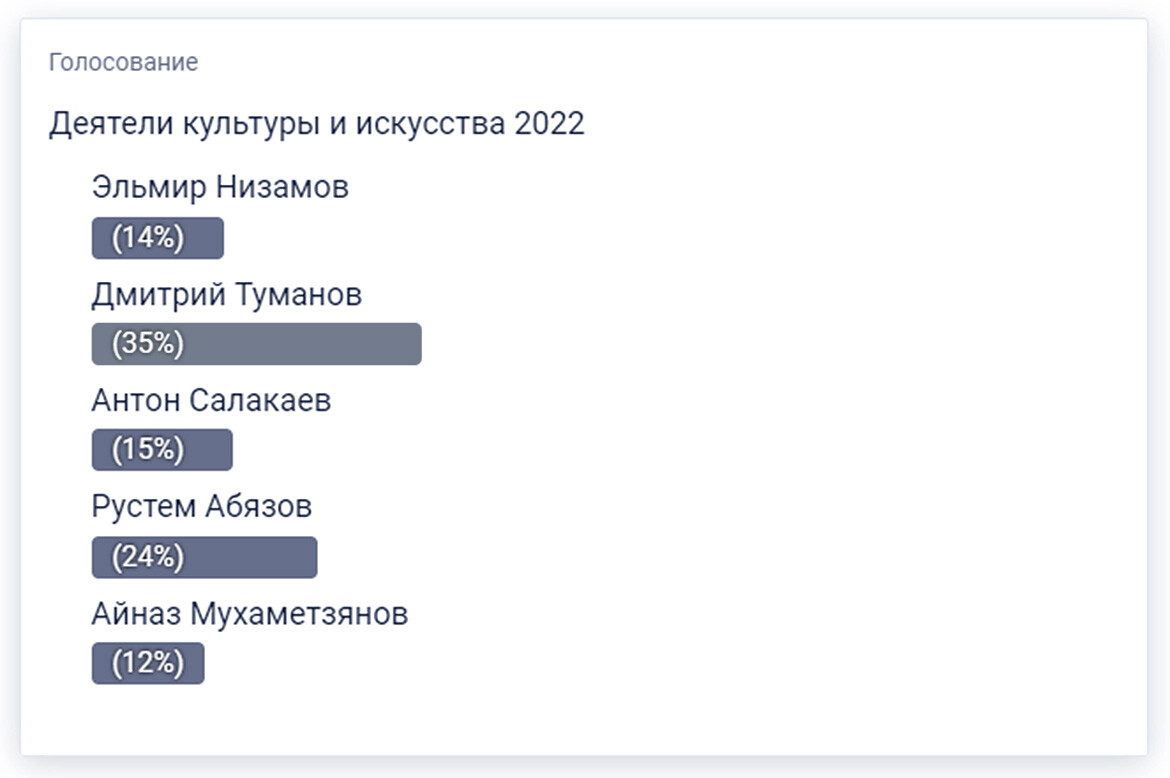Select the candidate Эльмир Низамов
Screen dimensions: 1170x778
[x=220, y=187]
